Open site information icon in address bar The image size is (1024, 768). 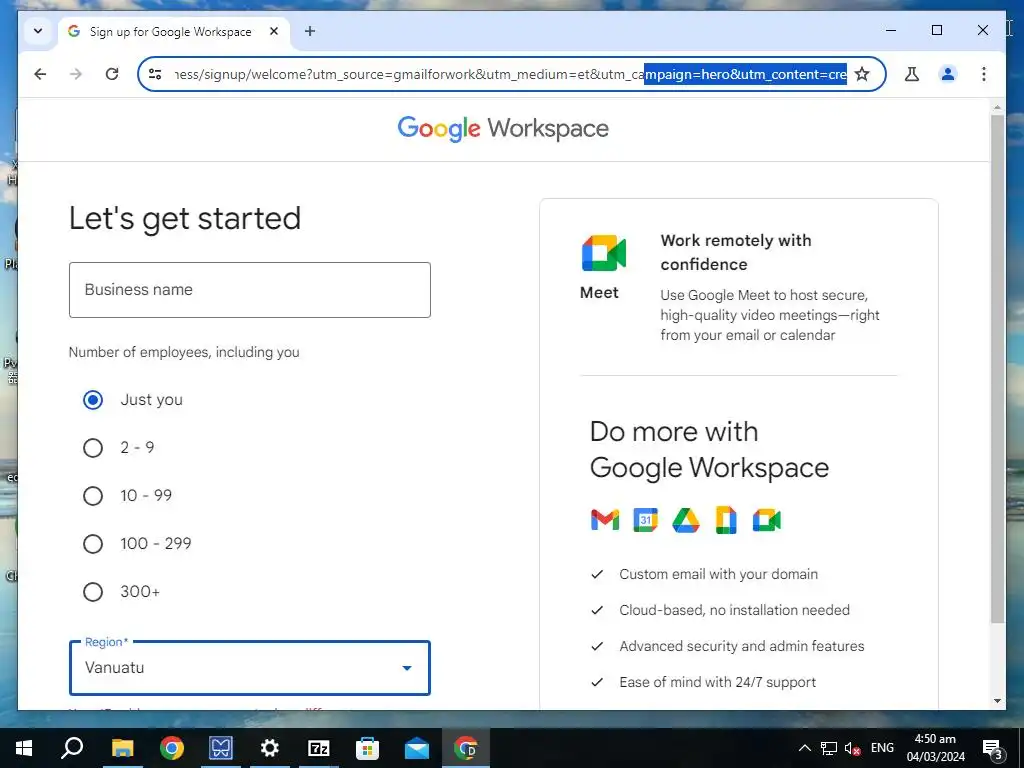tap(155, 74)
